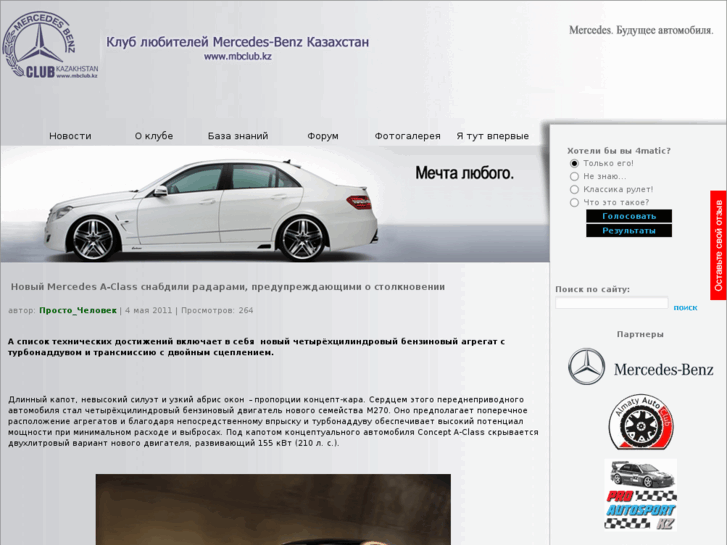This screenshot has height=545, width=727.
Task: Click the Mercedes-Benz Club Kazakhstan logo
Action: [x=50, y=45]
